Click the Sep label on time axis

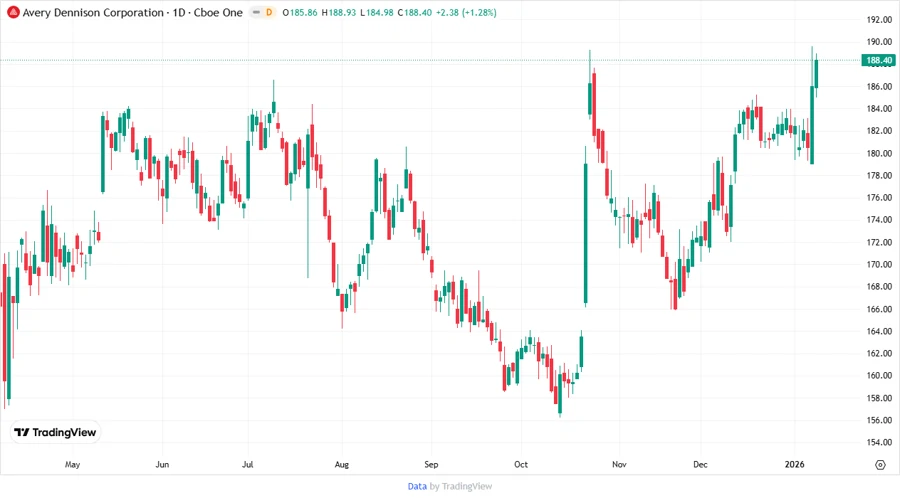click(431, 464)
